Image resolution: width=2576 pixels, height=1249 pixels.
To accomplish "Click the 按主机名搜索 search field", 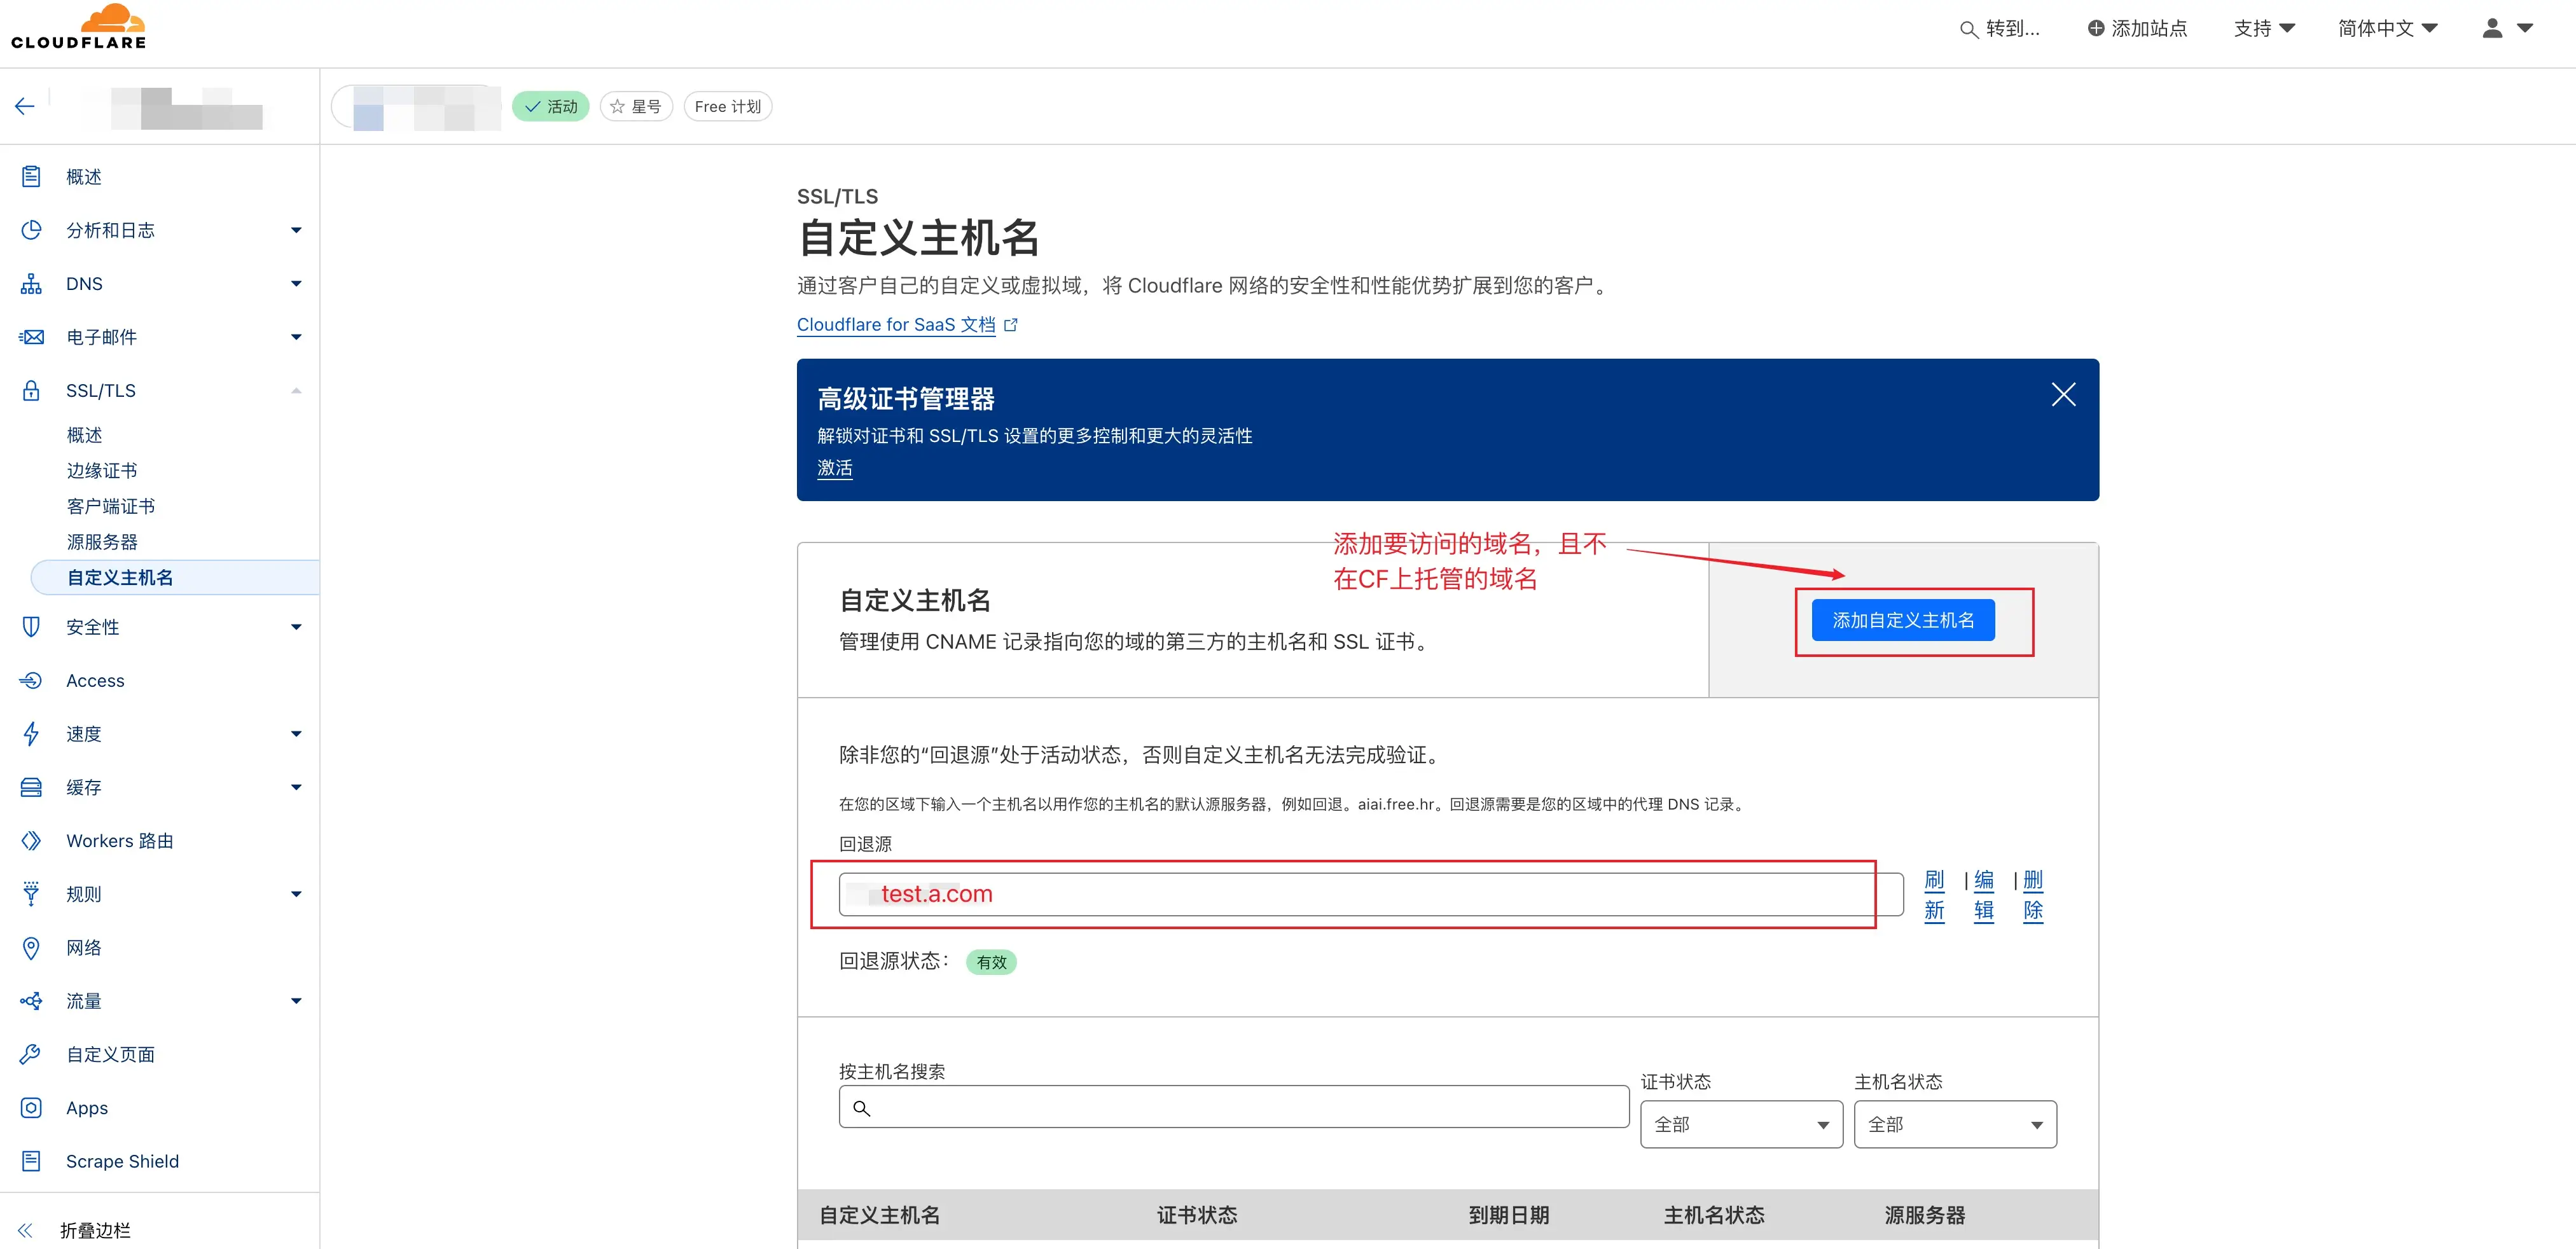I will 1234,1107.
